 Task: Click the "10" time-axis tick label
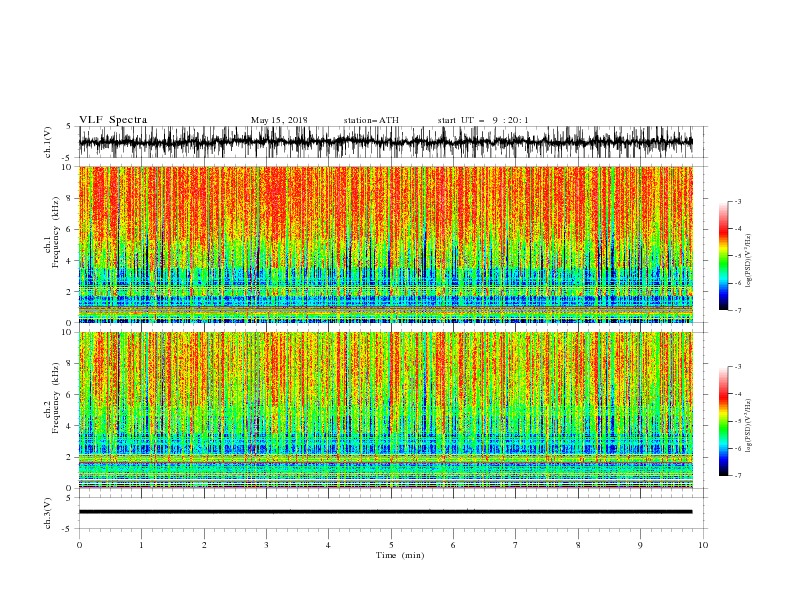(x=703, y=545)
